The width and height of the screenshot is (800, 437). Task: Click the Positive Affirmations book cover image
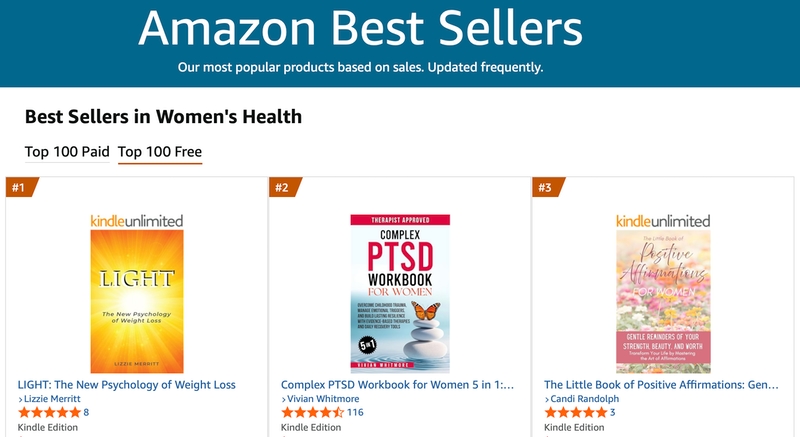662,300
